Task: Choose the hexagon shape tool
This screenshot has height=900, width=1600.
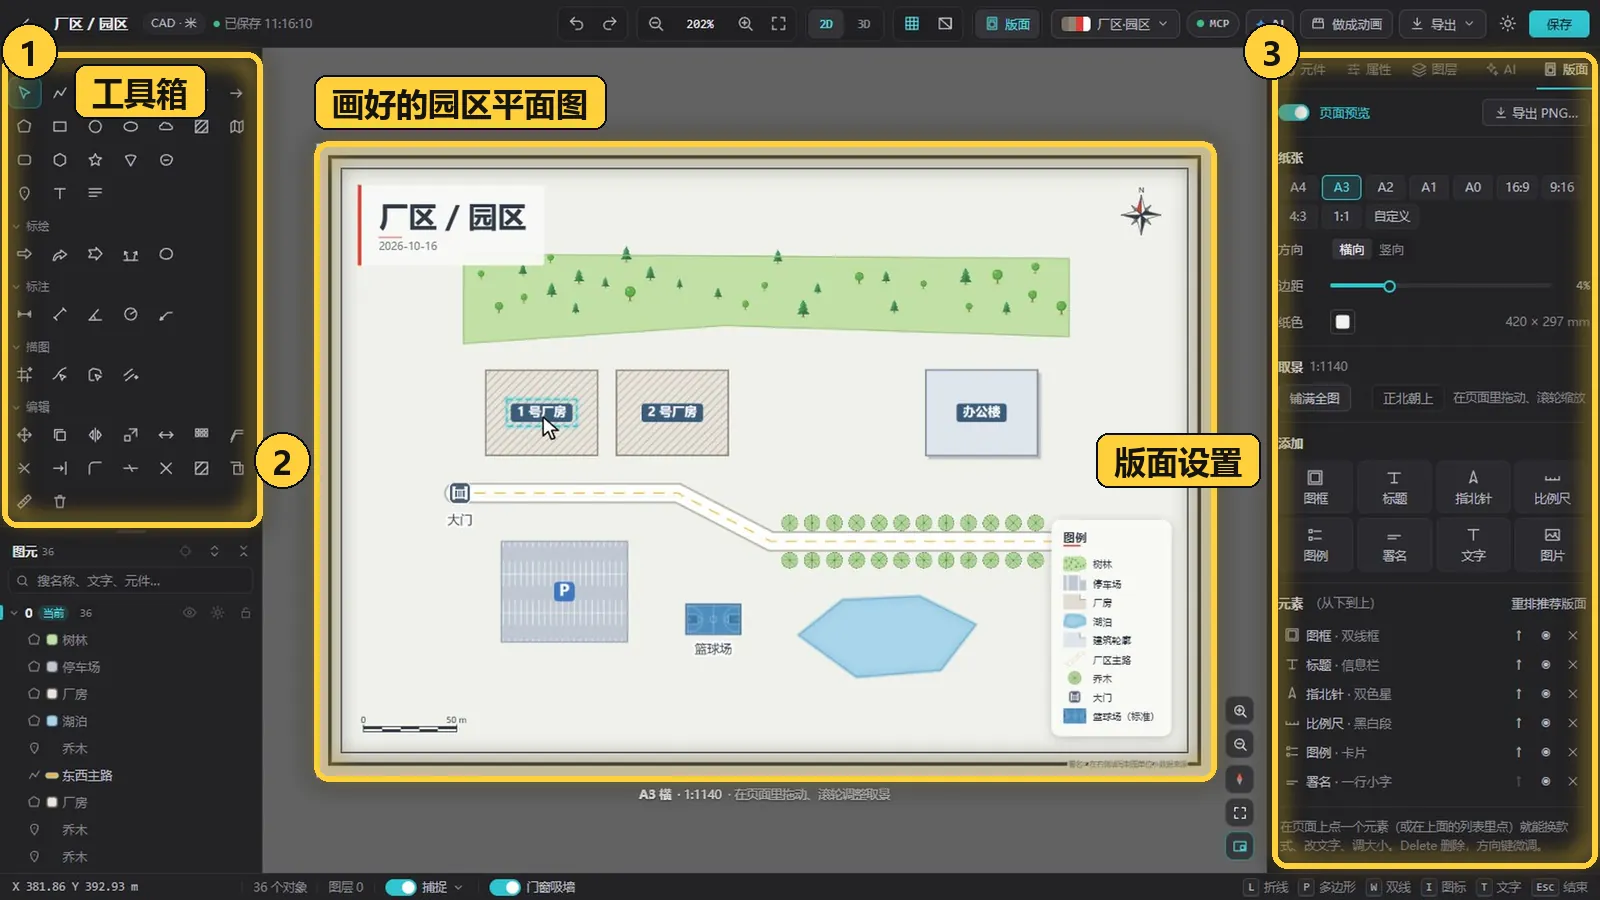Action: click(60, 160)
